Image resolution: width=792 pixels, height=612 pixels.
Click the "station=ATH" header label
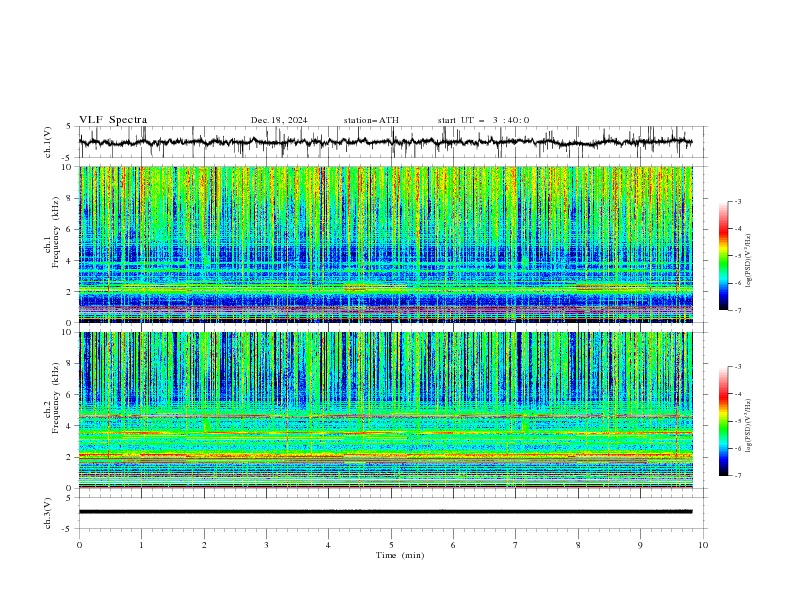pyautogui.click(x=371, y=120)
